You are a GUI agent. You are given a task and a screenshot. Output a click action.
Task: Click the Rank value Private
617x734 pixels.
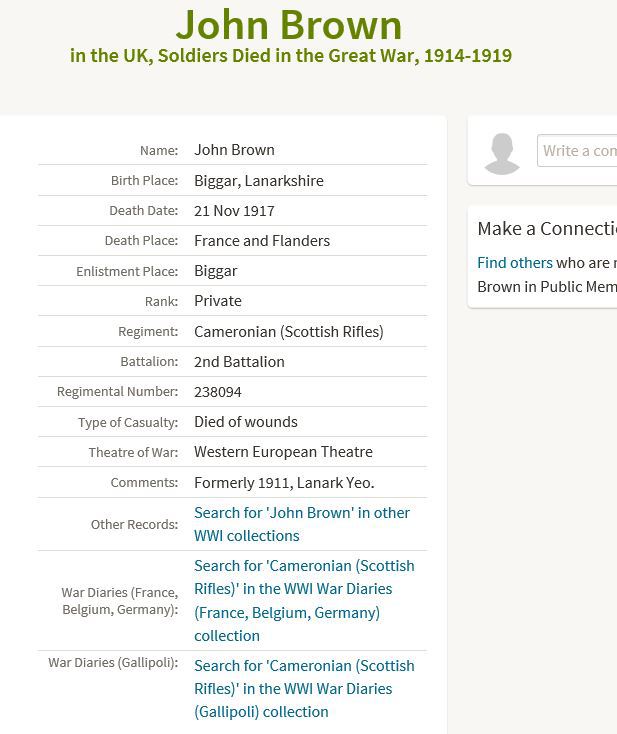pos(217,301)
